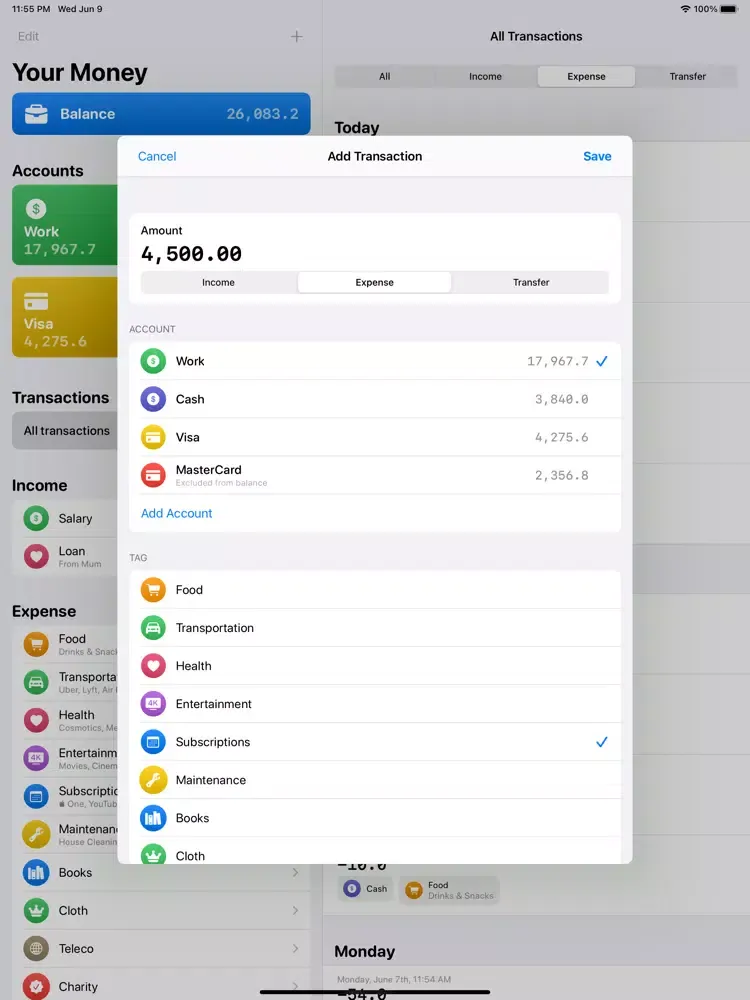
Task: Click the Health heart icon in tag list
Action: click(153, 666)
